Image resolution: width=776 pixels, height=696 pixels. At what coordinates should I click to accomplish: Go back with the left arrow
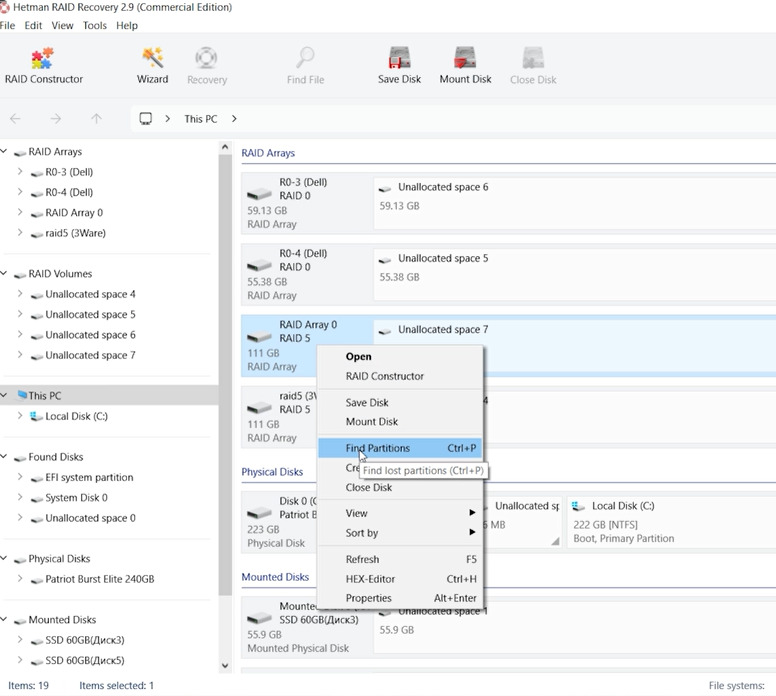[15, 119]
